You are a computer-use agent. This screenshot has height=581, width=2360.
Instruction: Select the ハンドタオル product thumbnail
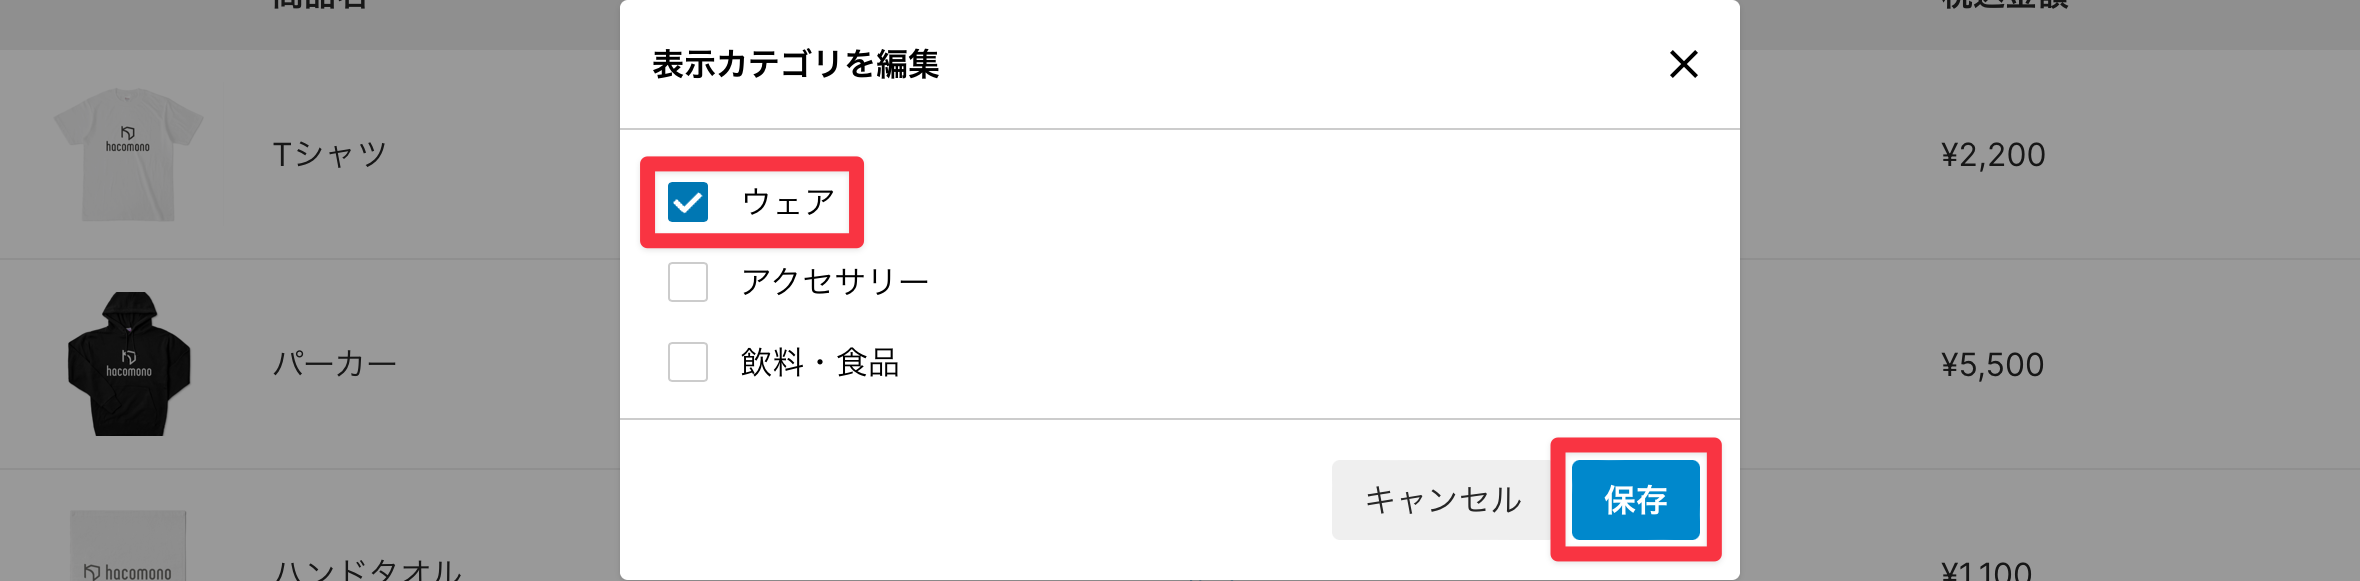point(128,550)
